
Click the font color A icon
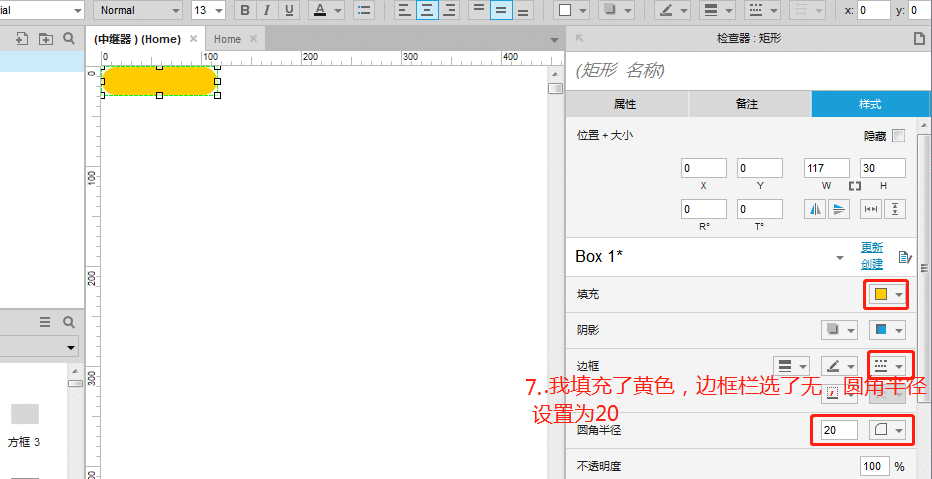(x=320, y=10)
